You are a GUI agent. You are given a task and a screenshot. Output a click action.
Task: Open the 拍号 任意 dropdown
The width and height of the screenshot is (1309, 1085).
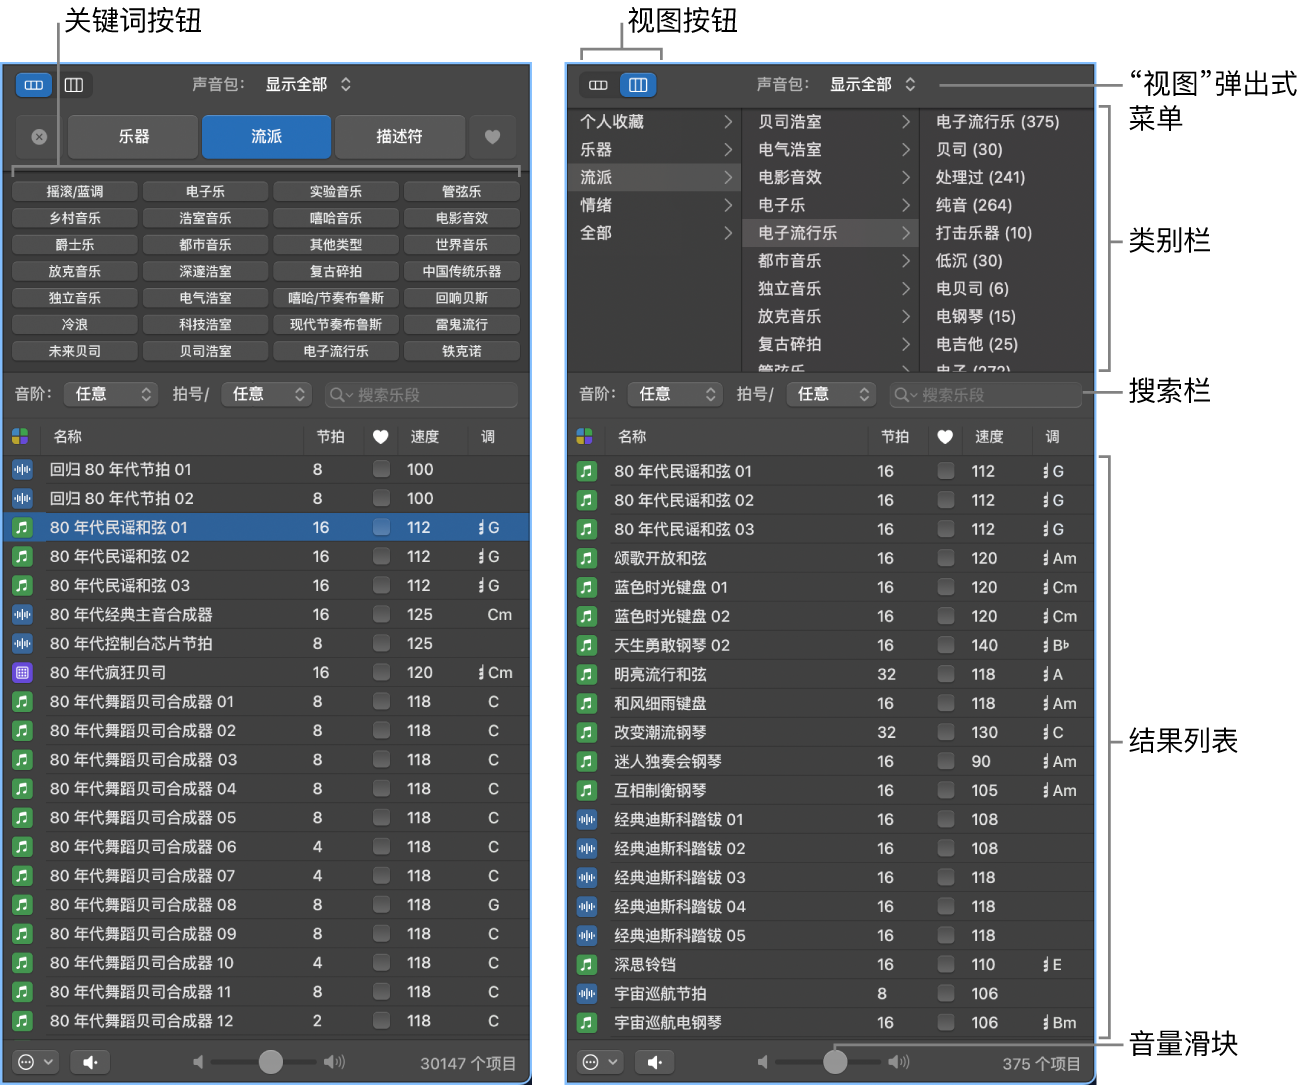point(266,394)
